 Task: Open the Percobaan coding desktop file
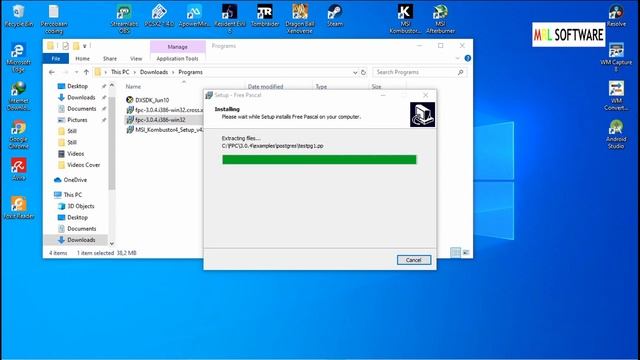54,18
